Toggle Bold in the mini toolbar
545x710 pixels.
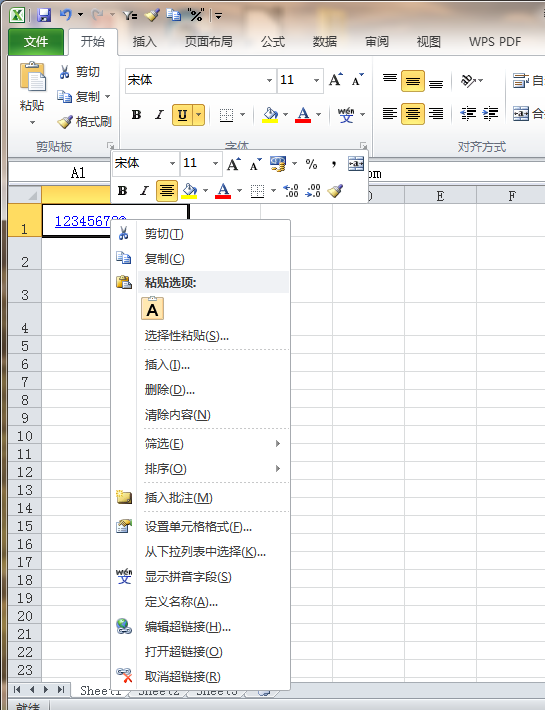(x=122, y=191)
